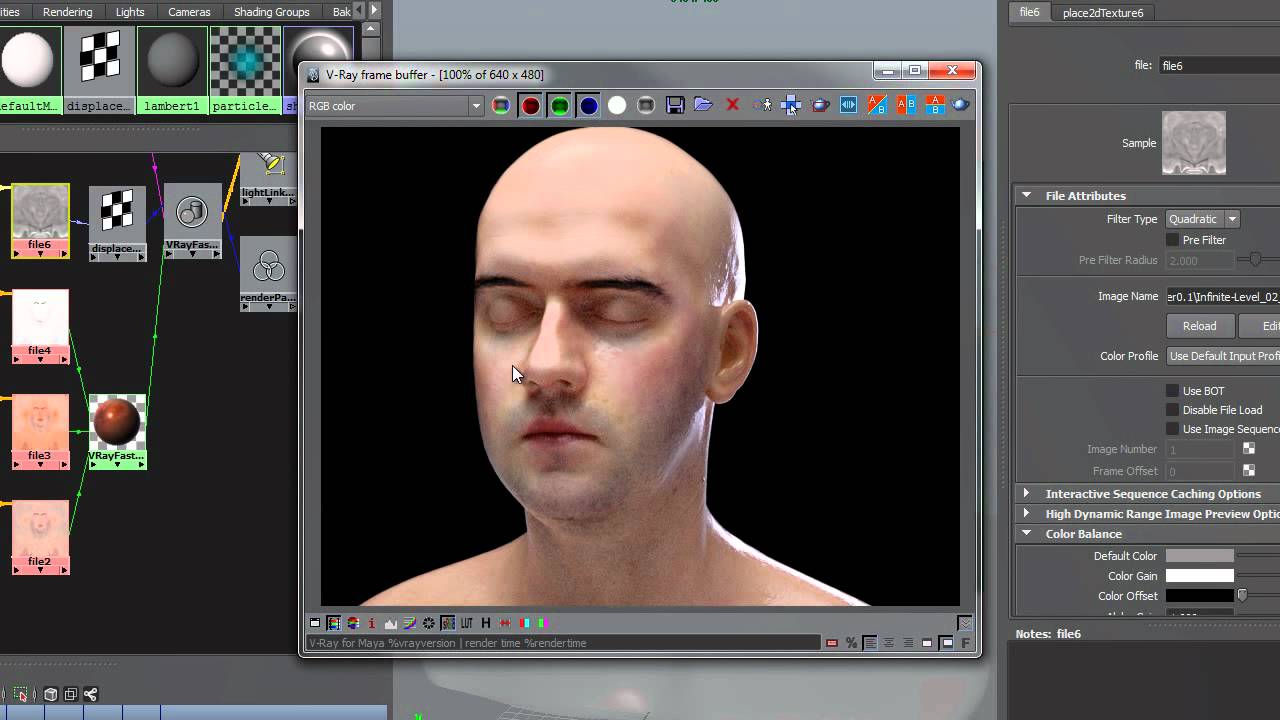The width and height of the screenshot is (1280, 720).
Task: Select the file6 texture node in graph
Action: [x=40, y=220]
